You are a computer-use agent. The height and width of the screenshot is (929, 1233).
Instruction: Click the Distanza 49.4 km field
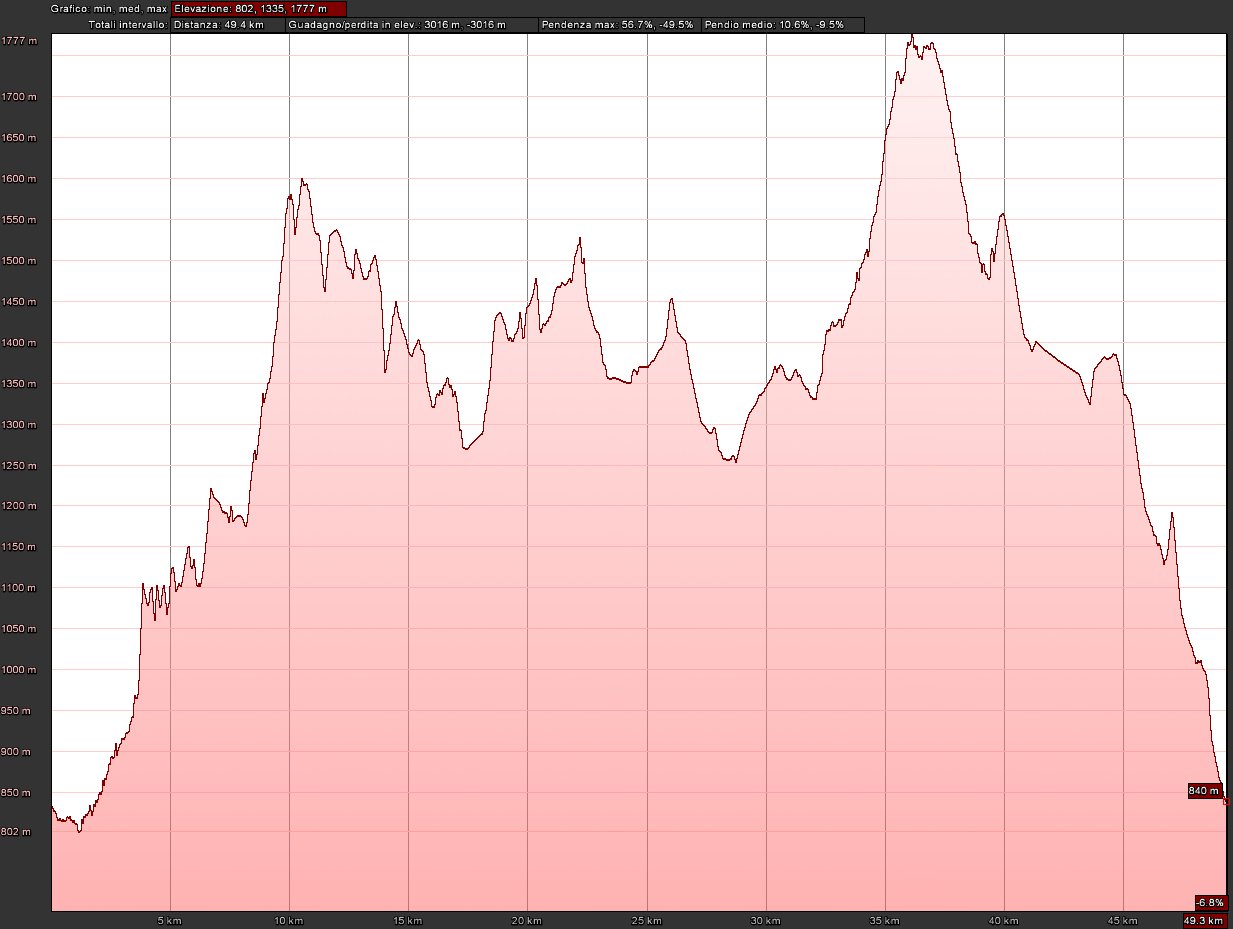point(227,24)
